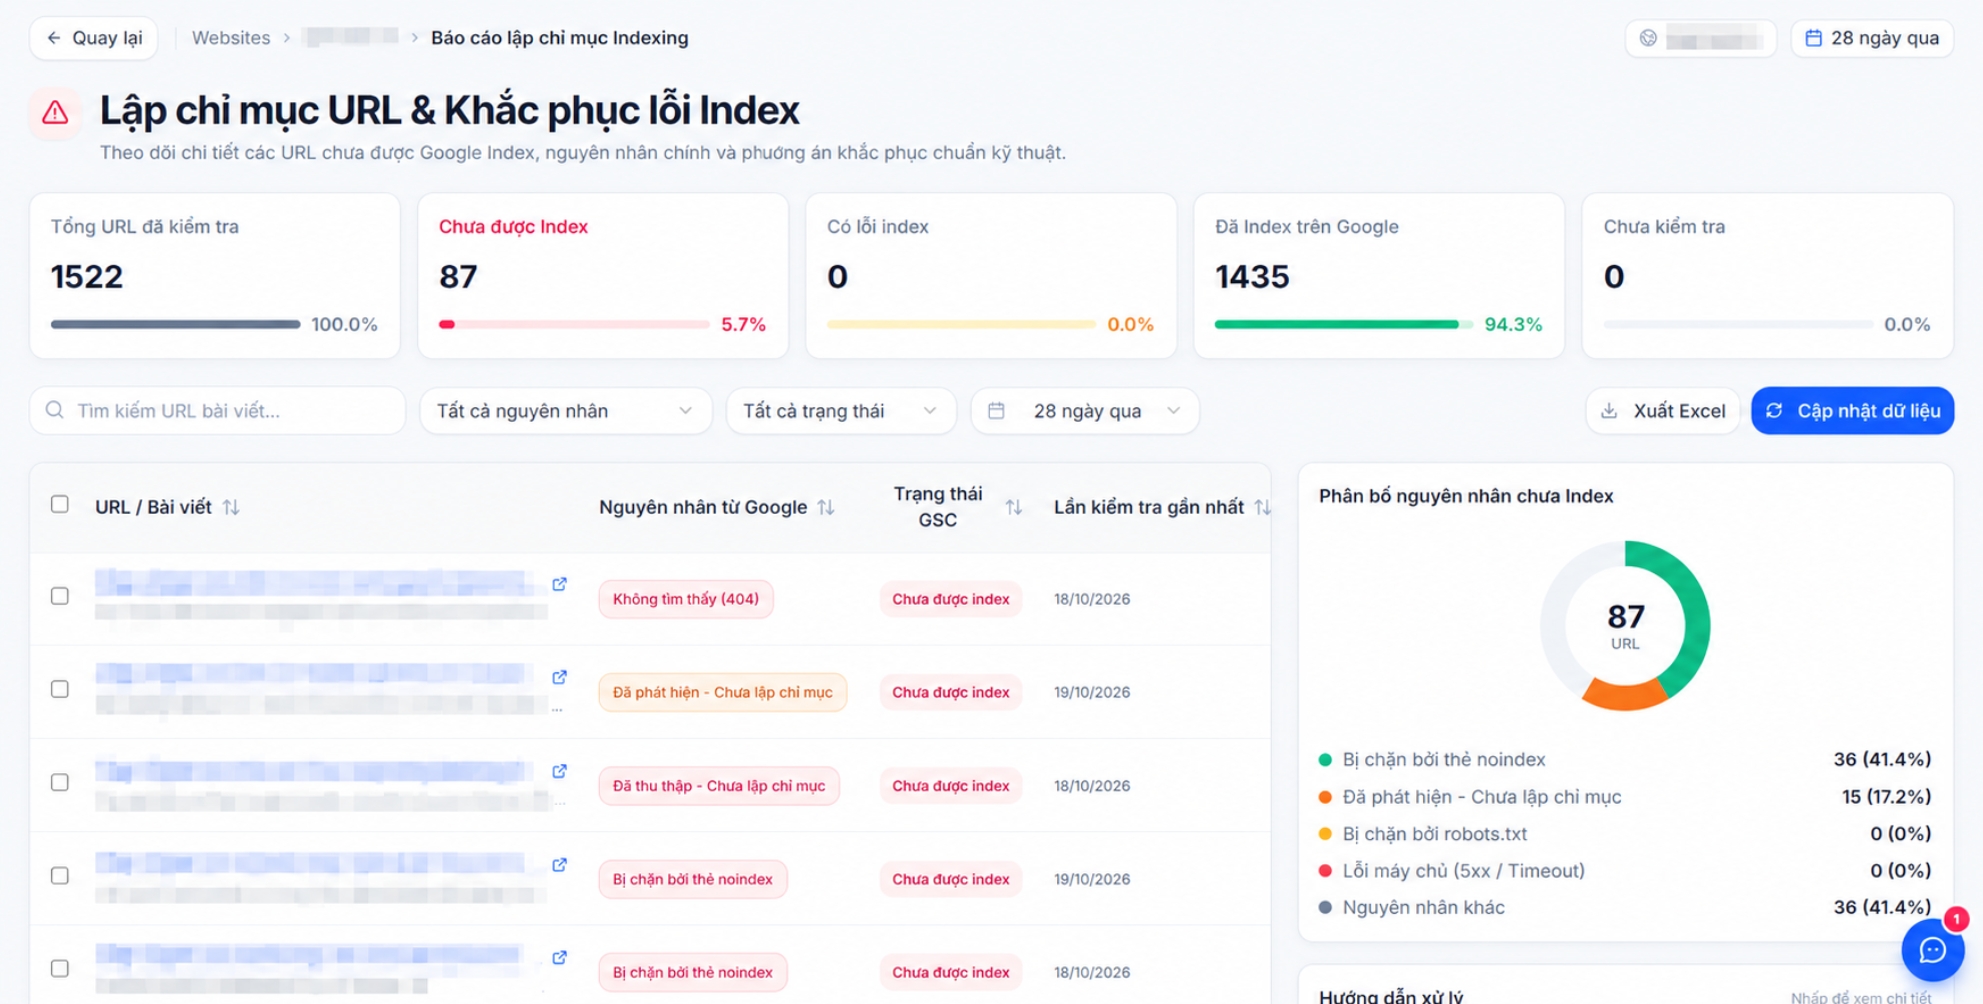
Task: Go to Websites breadcrumb
Action: click(x=231, y=38)
